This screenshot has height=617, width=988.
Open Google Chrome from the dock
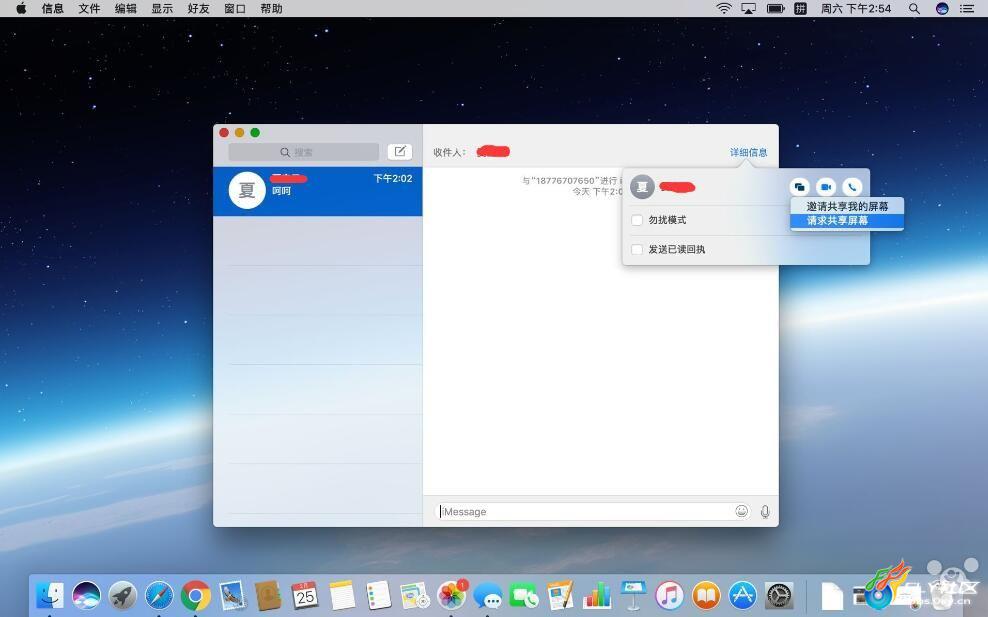click(x=196, y=595)
